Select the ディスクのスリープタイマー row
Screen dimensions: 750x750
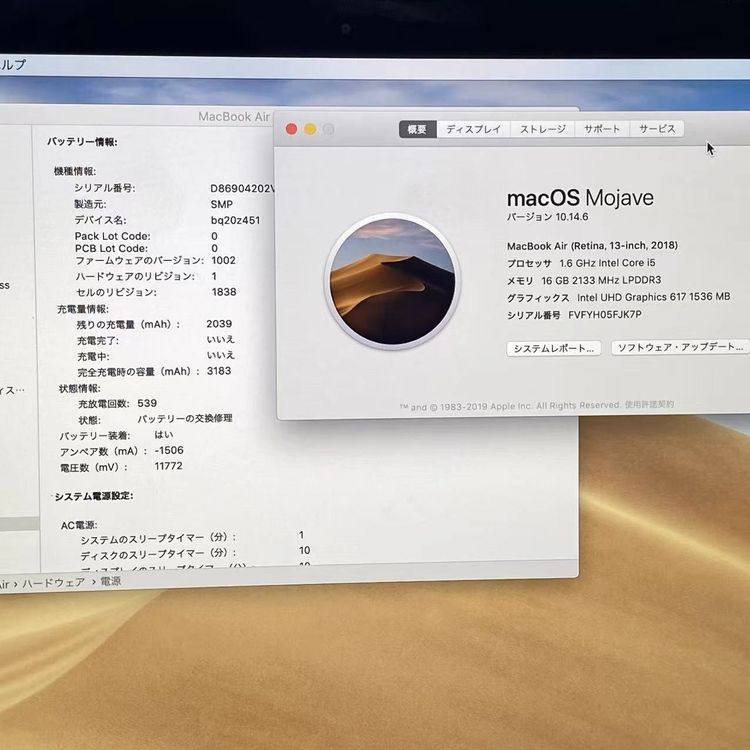click(x=195, y=553)
